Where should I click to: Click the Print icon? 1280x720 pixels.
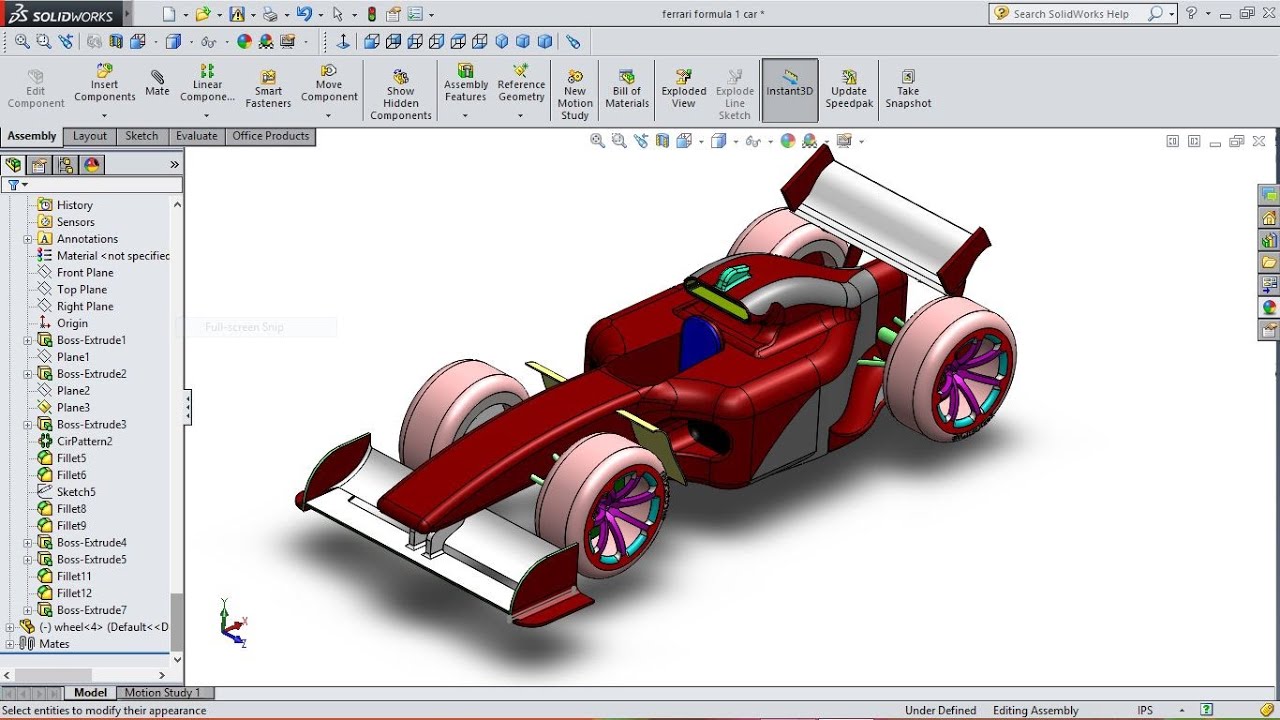[269, 14]
